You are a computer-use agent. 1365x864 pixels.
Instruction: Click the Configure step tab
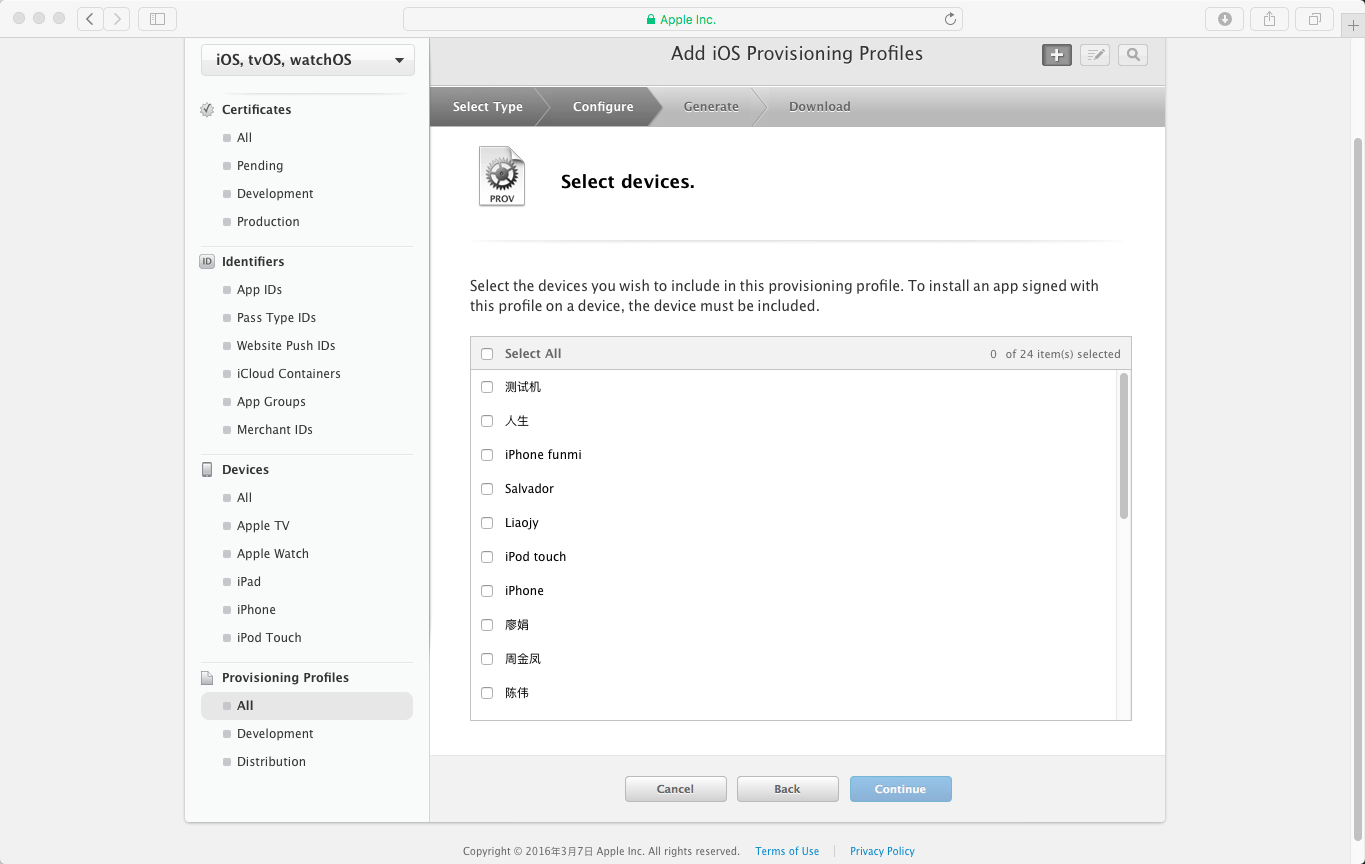[603, 107]
